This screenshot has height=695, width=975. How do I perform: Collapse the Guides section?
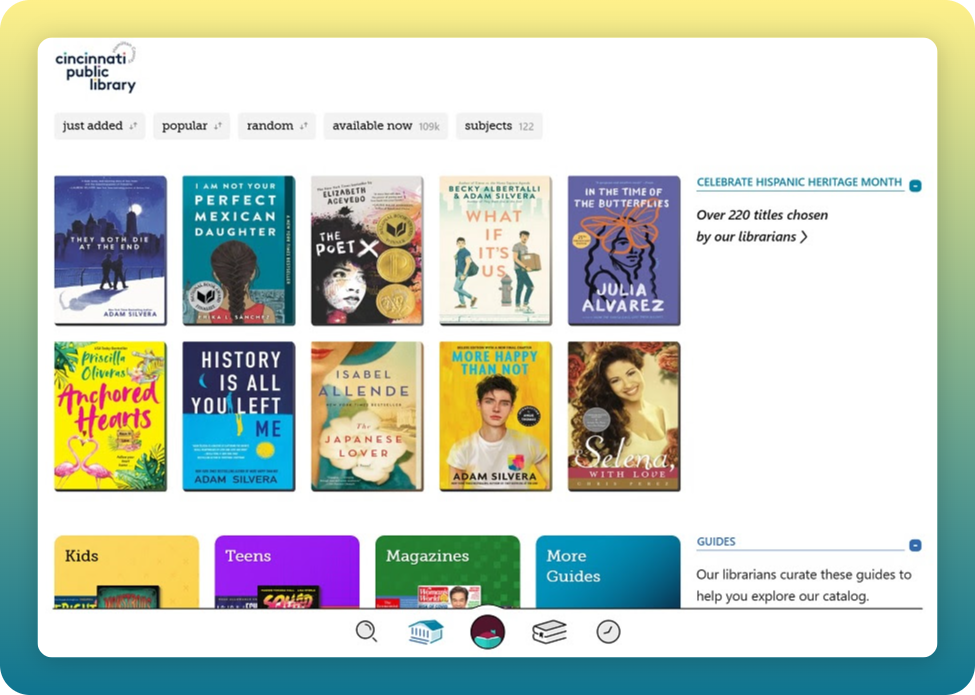coord(916,545)
